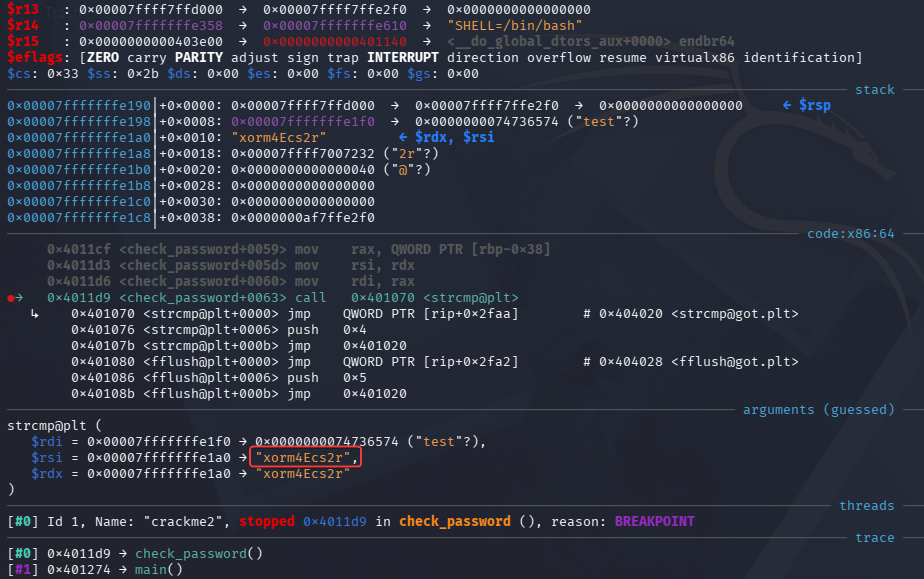The width and height of the screenshot is (924, 579).
Task: Select the $rdi argument label
Action: (x=47, y=442)
